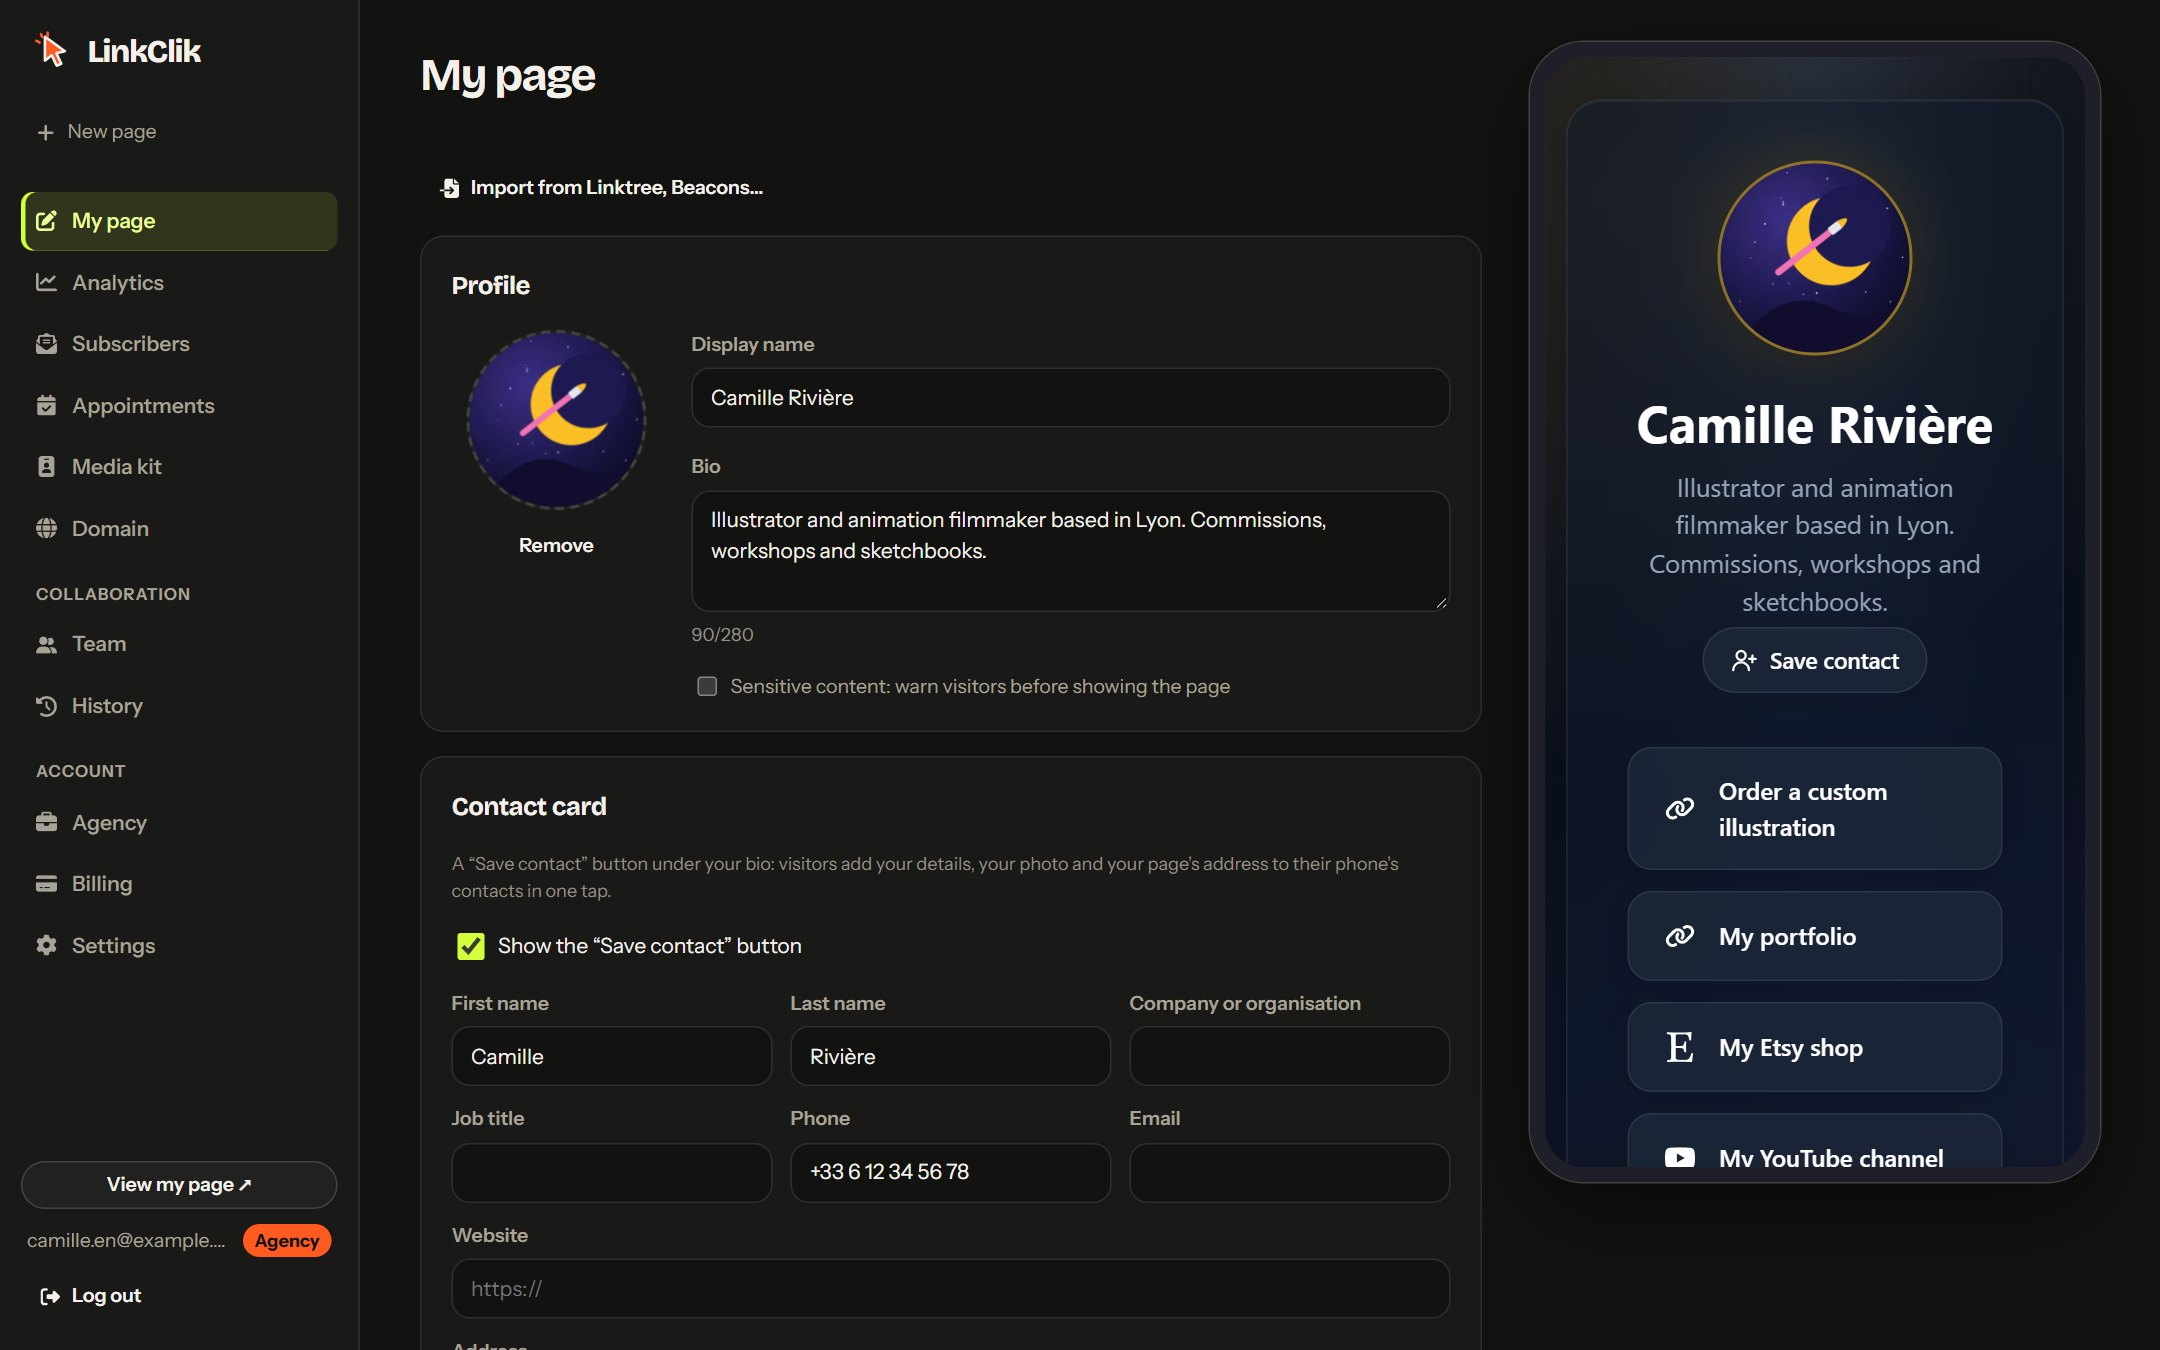Screen dimensions: 2160x1350
Task: Click the Media kit badge icon
Action: (x=46, y=467)
